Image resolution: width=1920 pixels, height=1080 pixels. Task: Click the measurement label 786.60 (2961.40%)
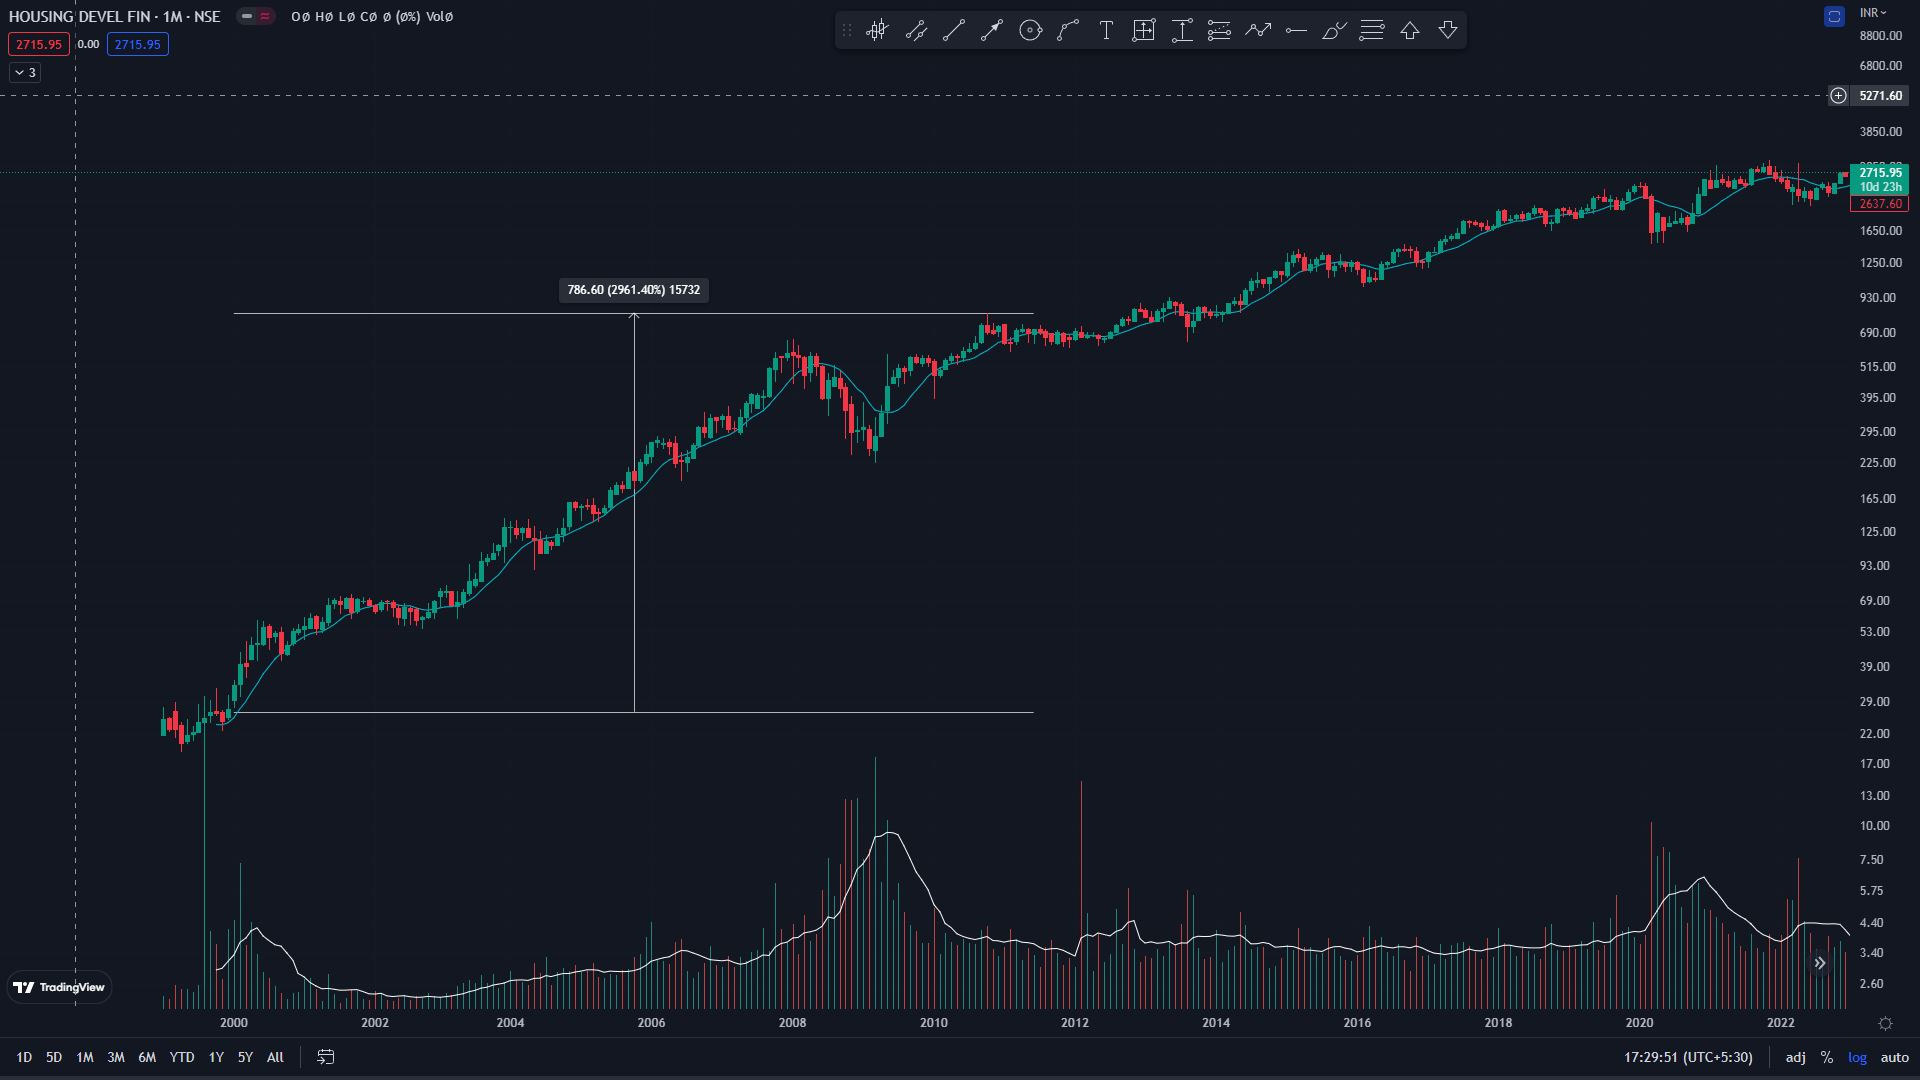click(x=634, y=290)
